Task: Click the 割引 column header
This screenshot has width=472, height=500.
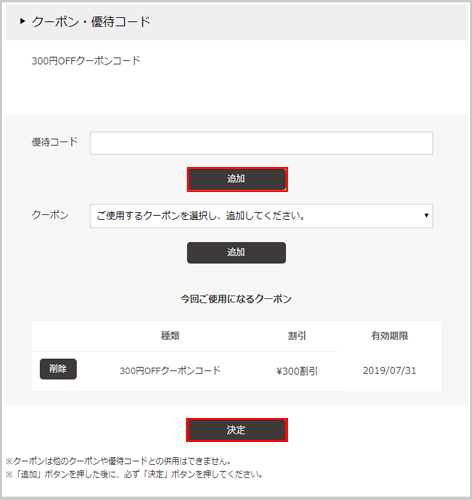Action: (x=297, y=336)
